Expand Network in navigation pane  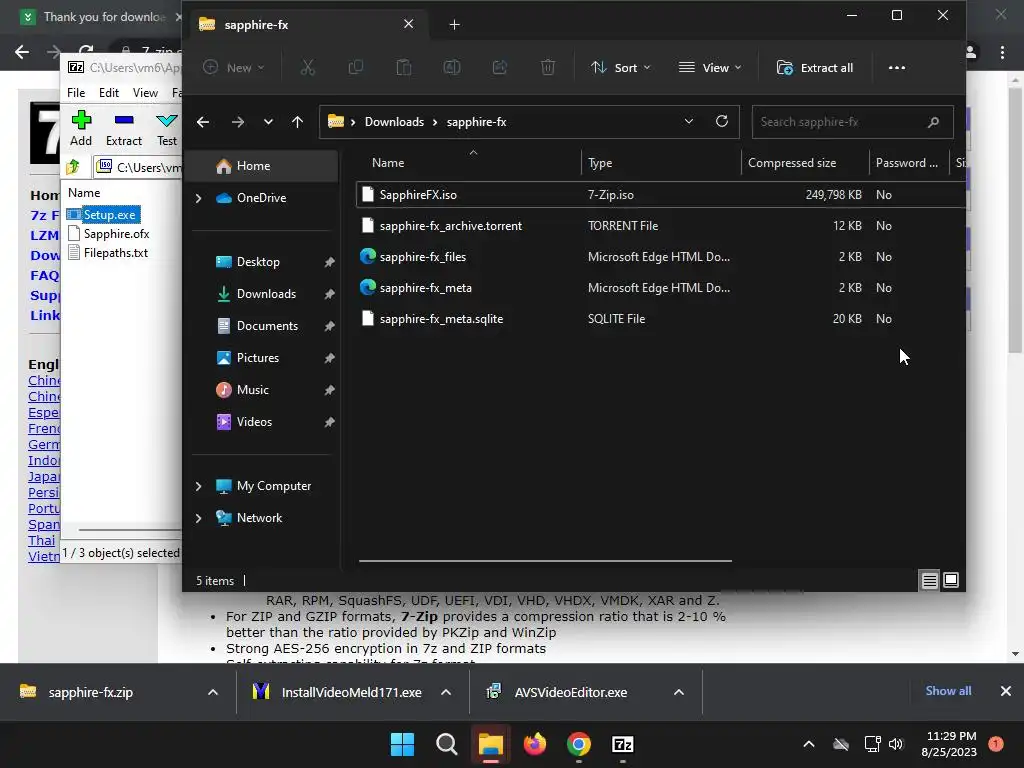click(199, 518)
